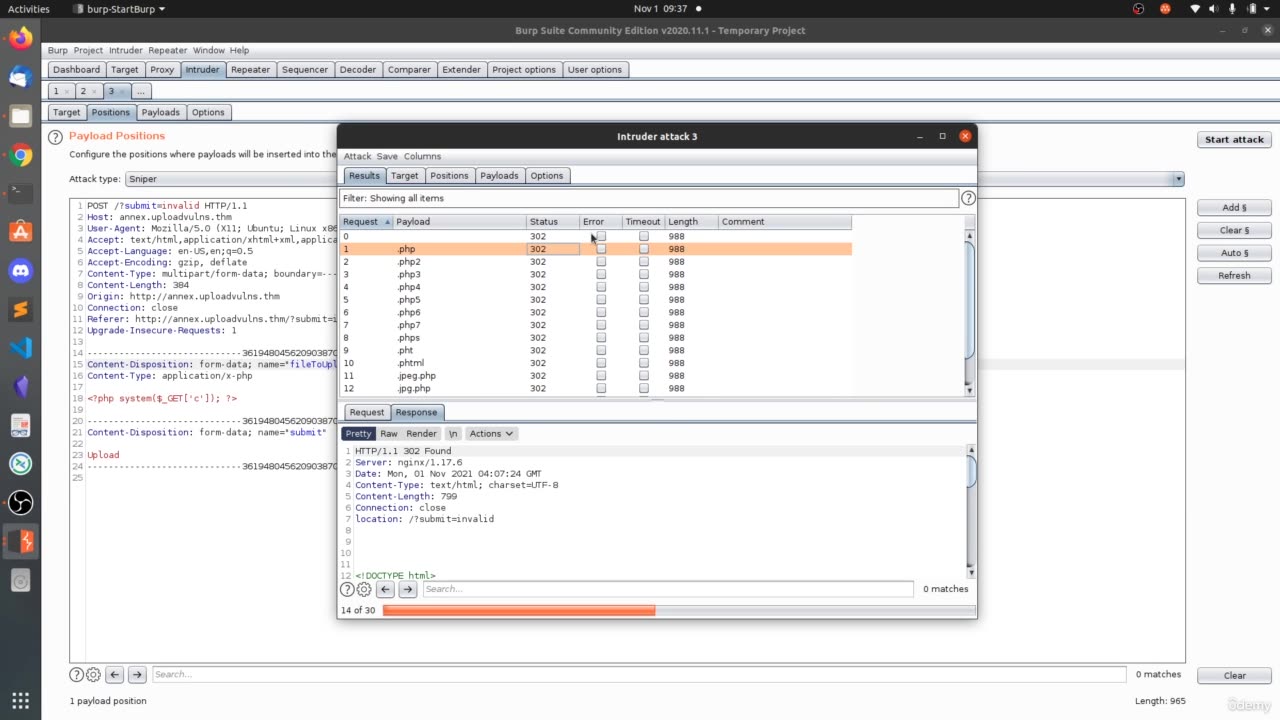The height and width of the screenshot is (720, 1280).
Task: Expand the Attack type Sniper dropdown
Action: [x=1178, y=179]
